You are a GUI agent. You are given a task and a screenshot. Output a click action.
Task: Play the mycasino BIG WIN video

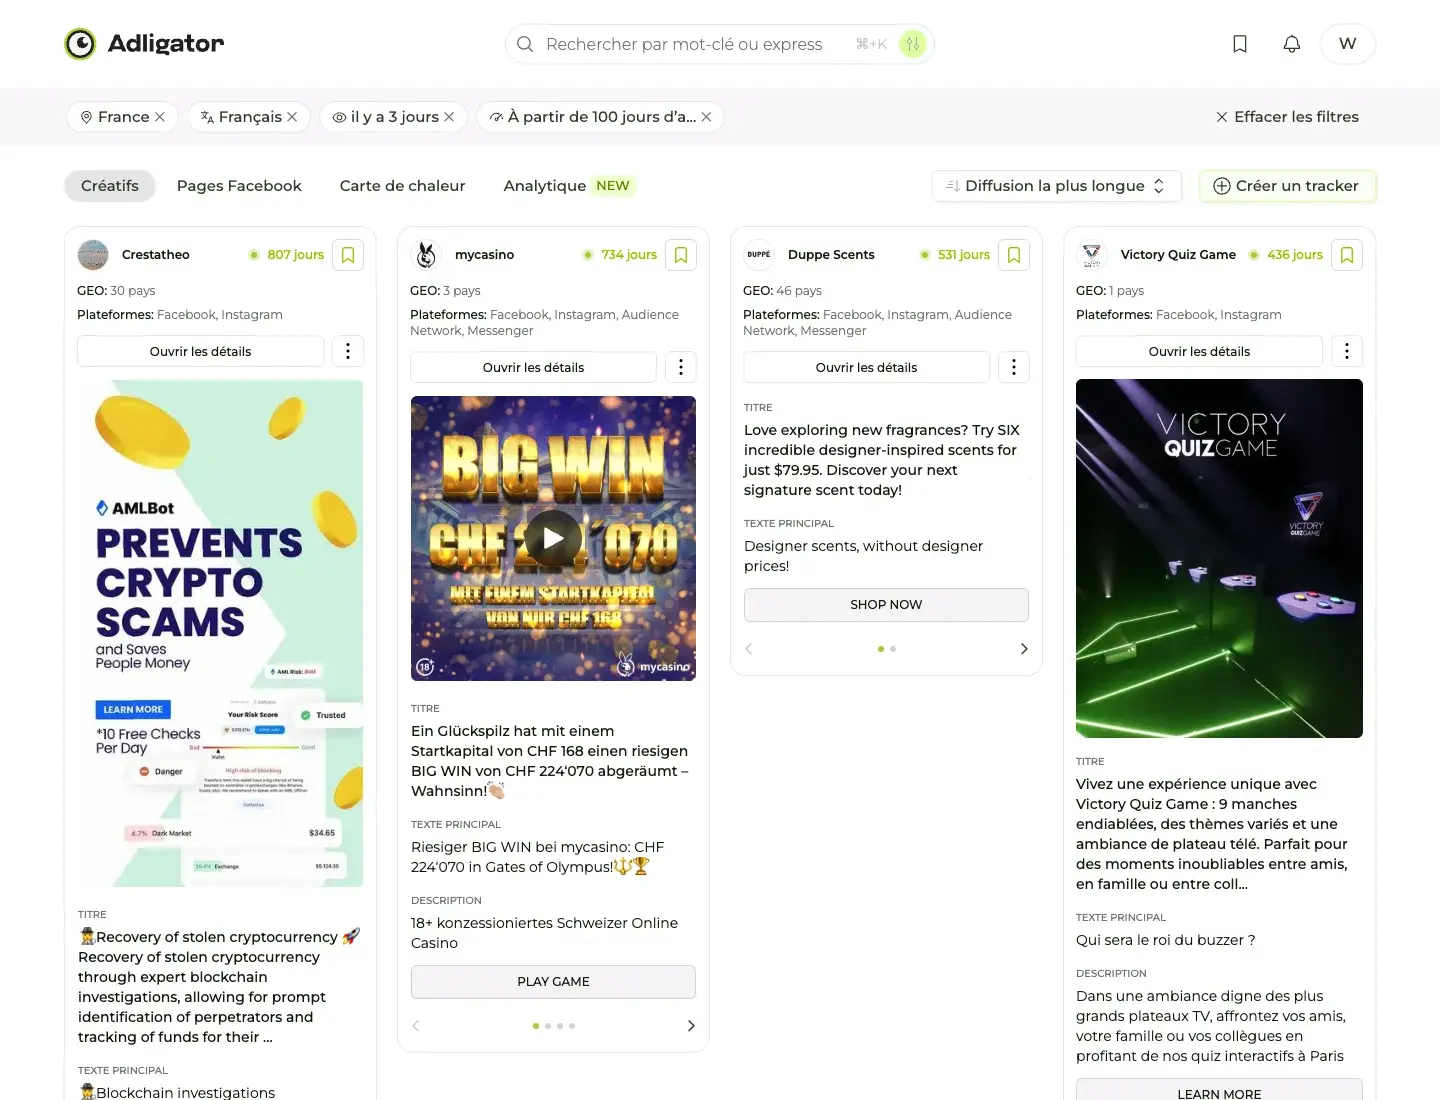pyautogui.click(x=553, y=538)
